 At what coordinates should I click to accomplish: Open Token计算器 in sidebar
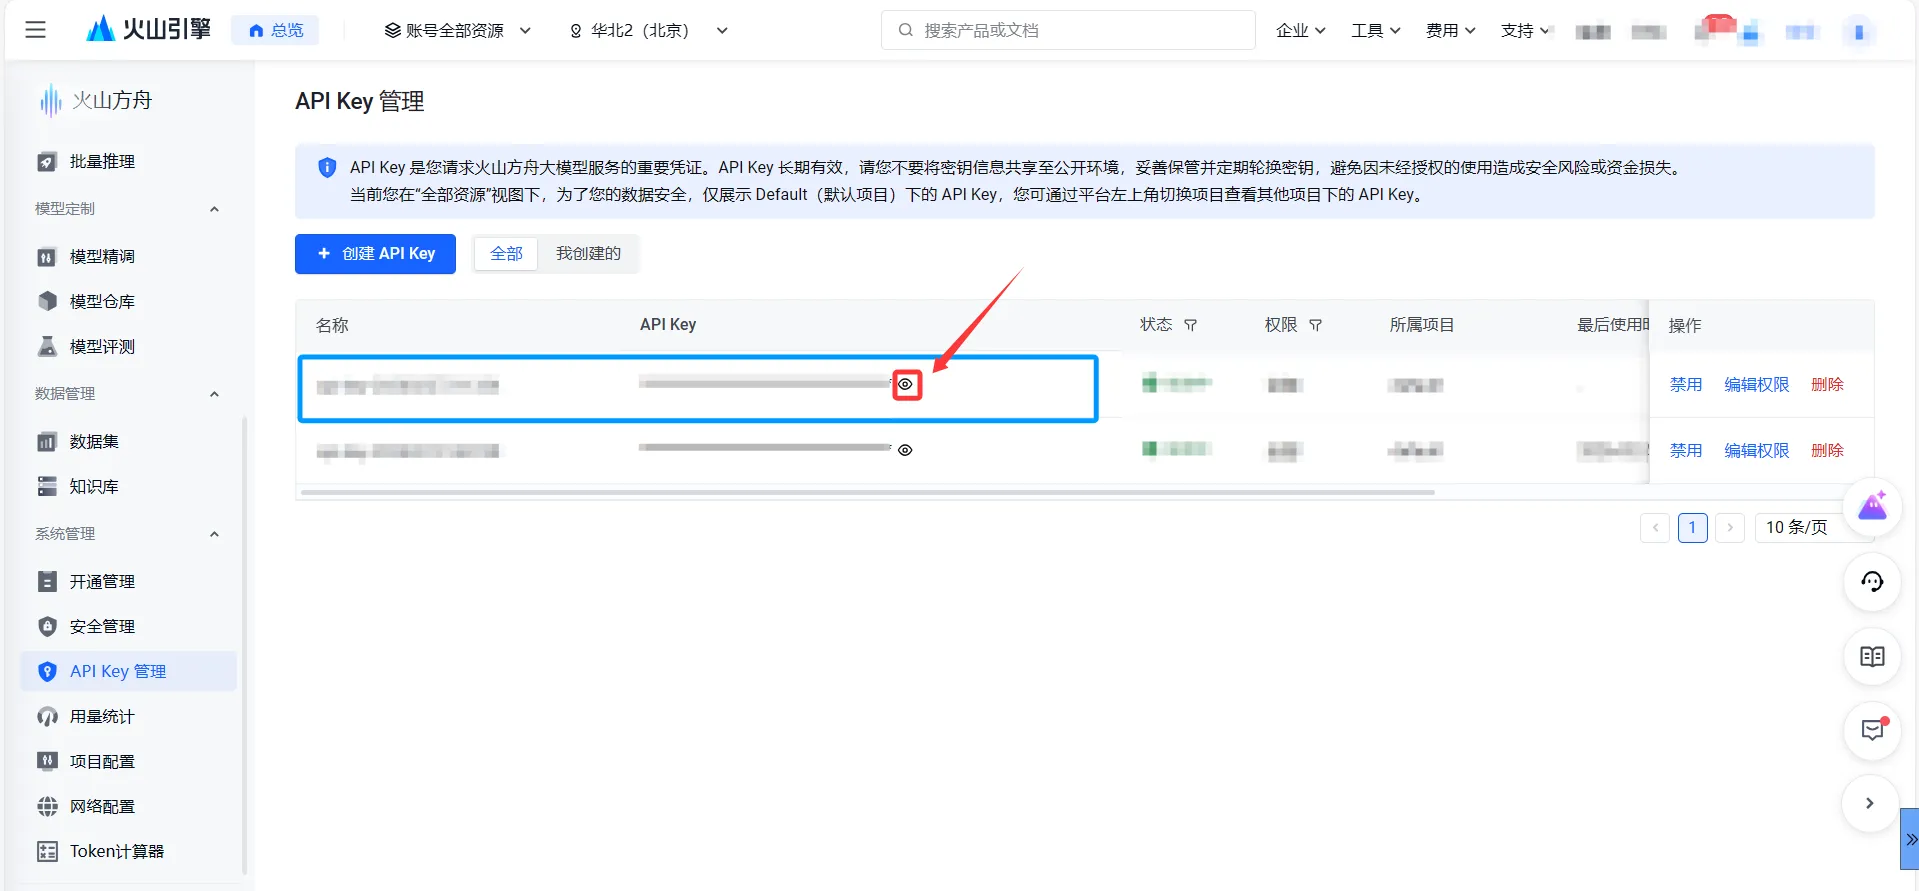point(128,851)
